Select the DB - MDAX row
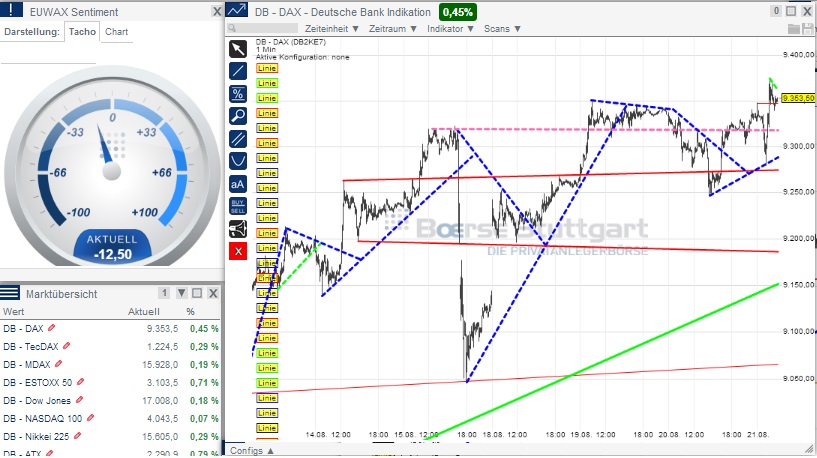Screen dimensions: 817x458 [110, 364]
